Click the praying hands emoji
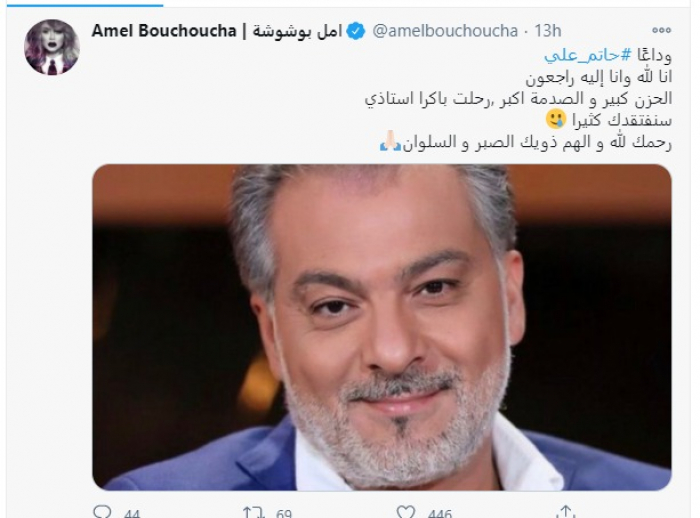The width and height of the screenshot is (700, 518). coord(390,141)
